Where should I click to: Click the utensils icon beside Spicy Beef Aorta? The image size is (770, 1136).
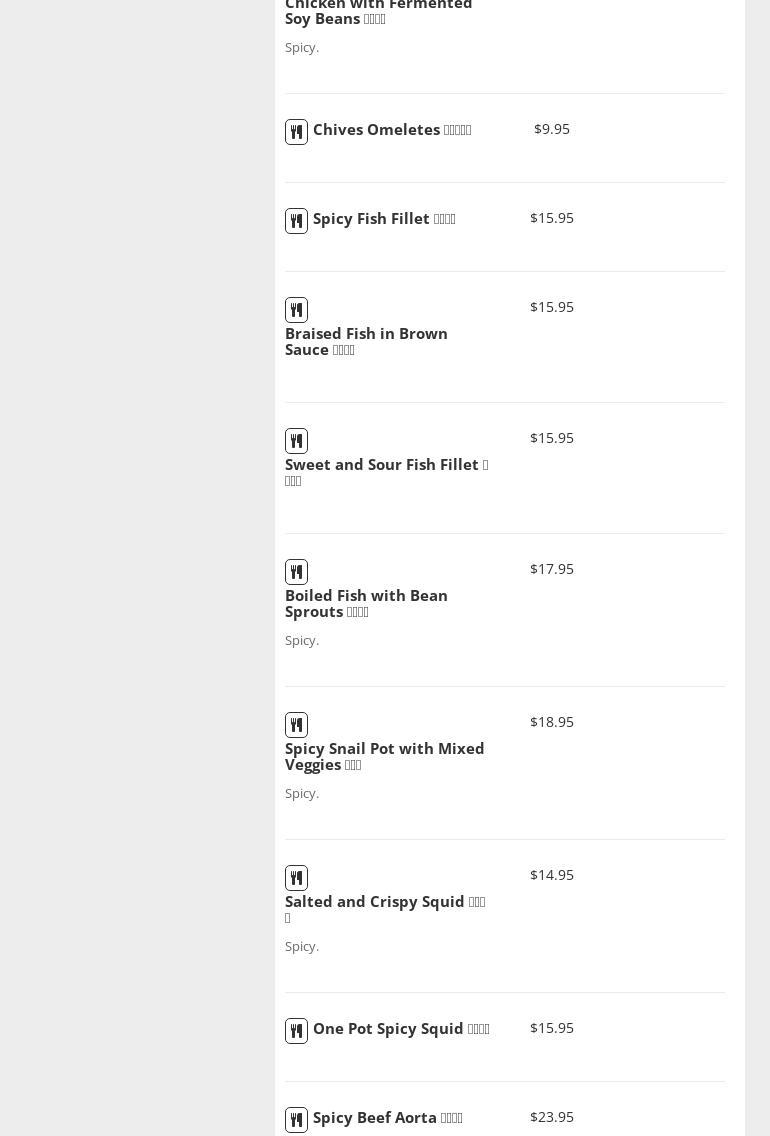coord(296,1120)
